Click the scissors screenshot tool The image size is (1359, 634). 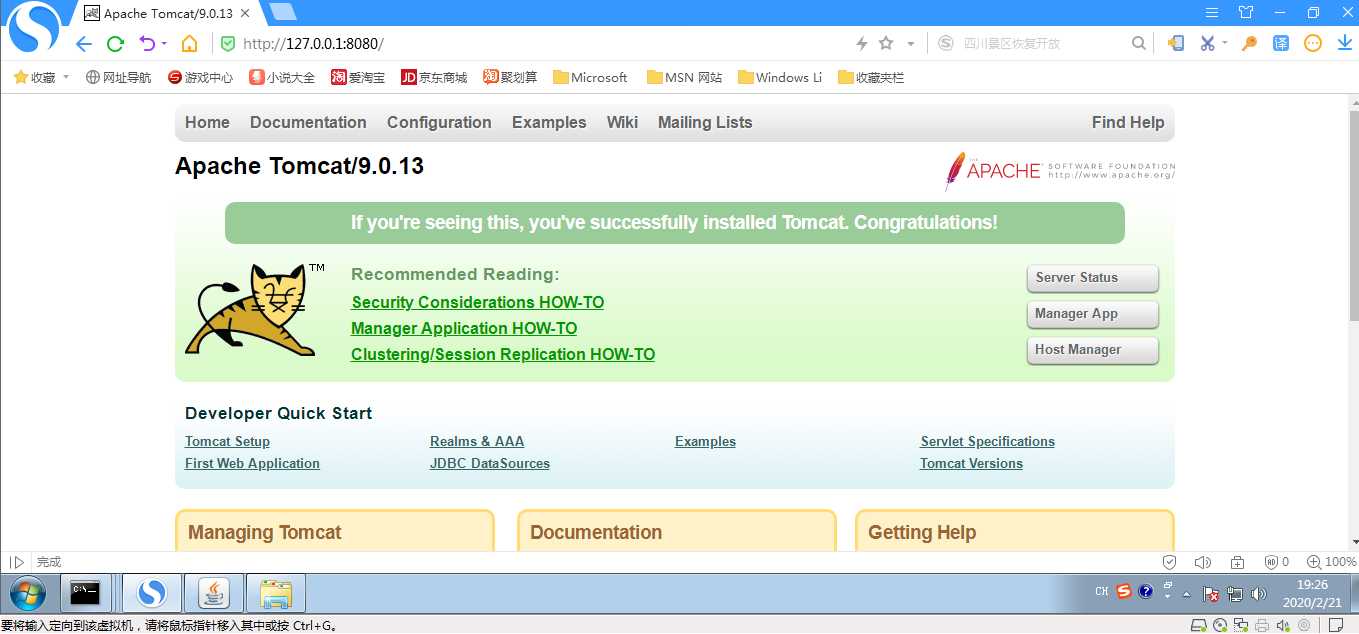pyautogui.click(x=1207, y=43)
